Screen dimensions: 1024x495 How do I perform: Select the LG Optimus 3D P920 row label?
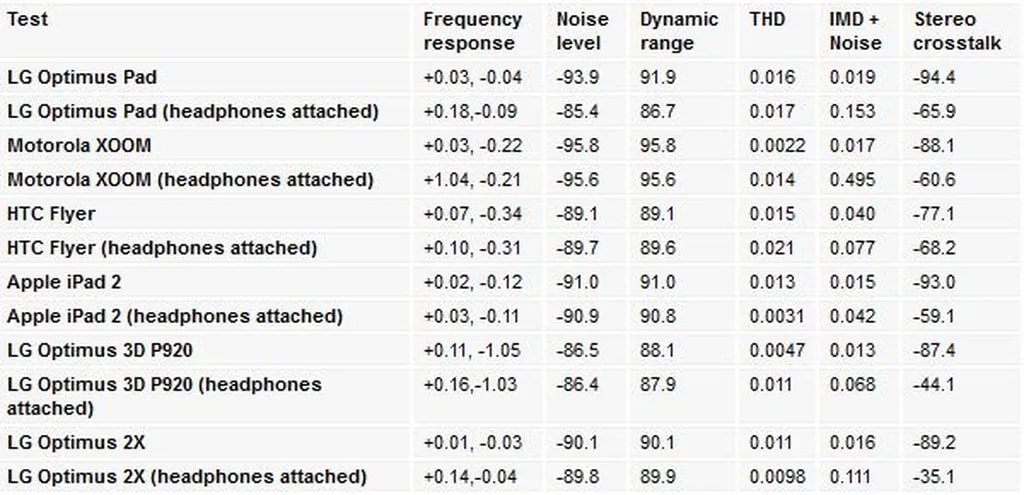(x=99, y=350)
